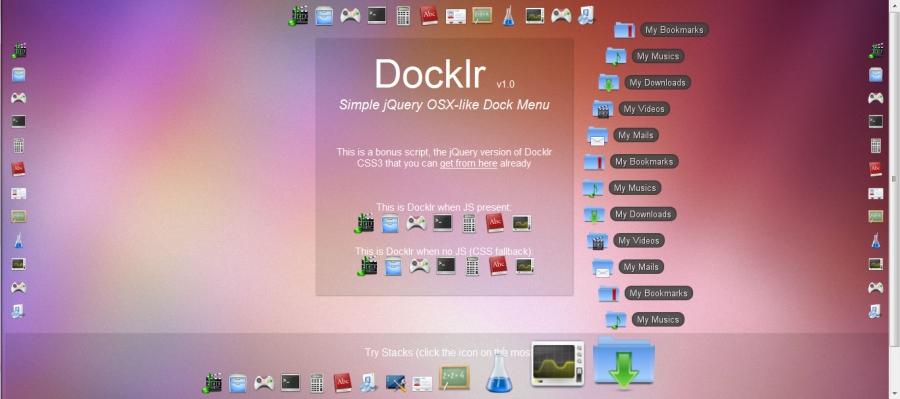Open the file drawer in the top dock
The width and height of the screenshot is (900, 399).
[324, 16]
